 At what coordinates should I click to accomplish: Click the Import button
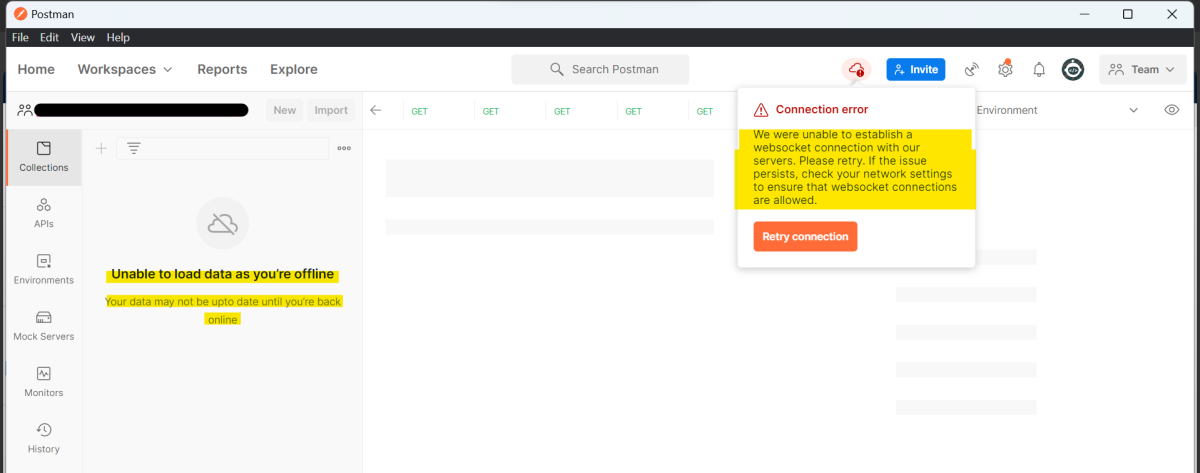[331, 110]
